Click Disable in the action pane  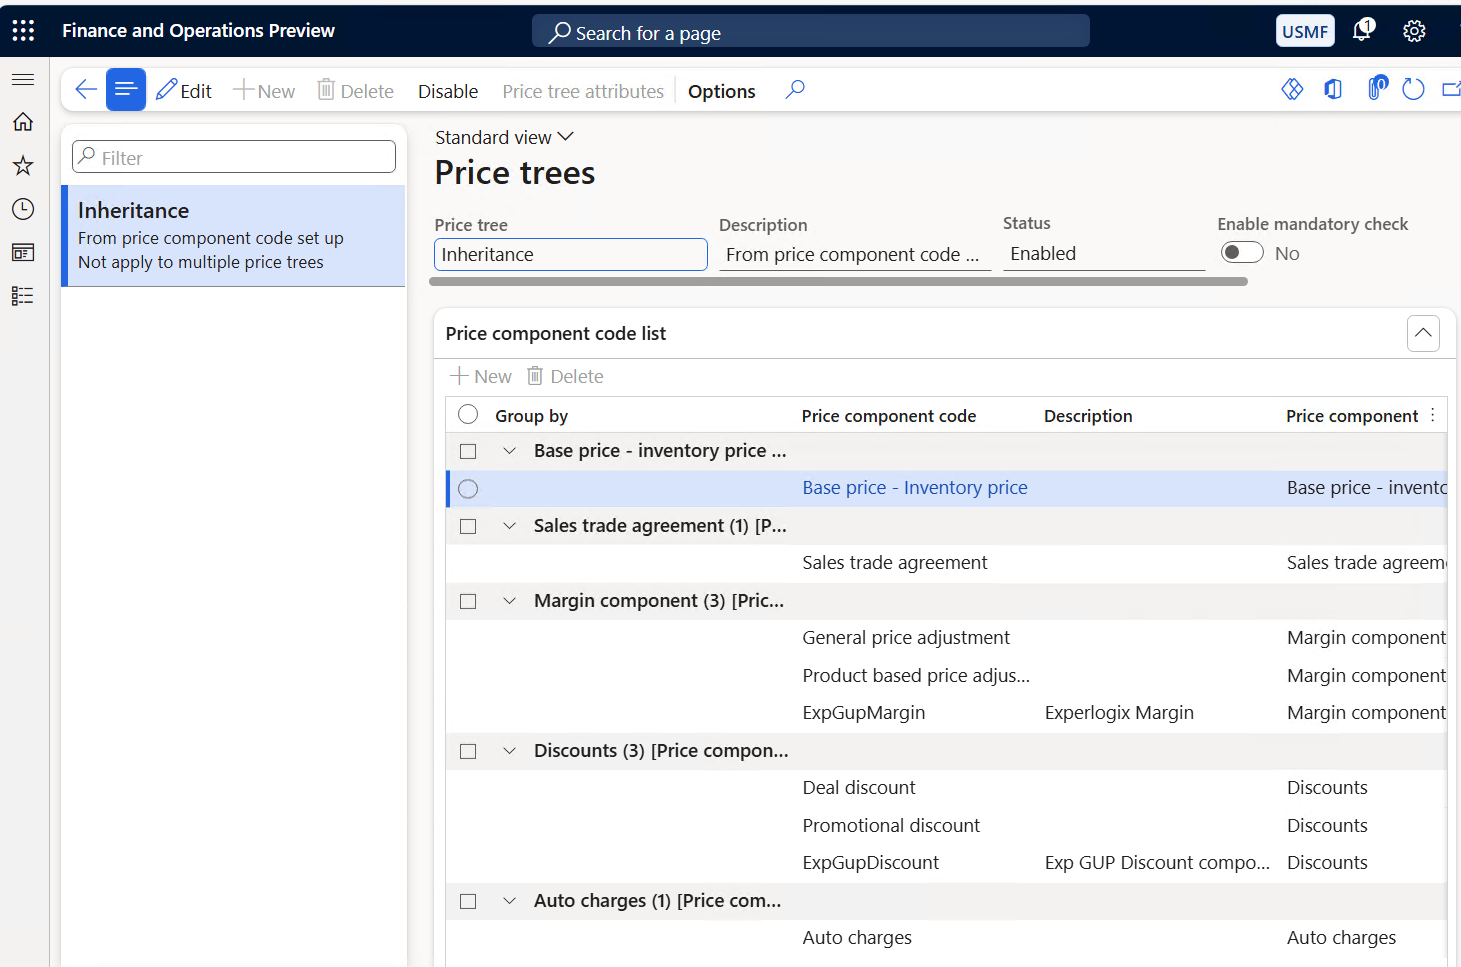point(448,91)
